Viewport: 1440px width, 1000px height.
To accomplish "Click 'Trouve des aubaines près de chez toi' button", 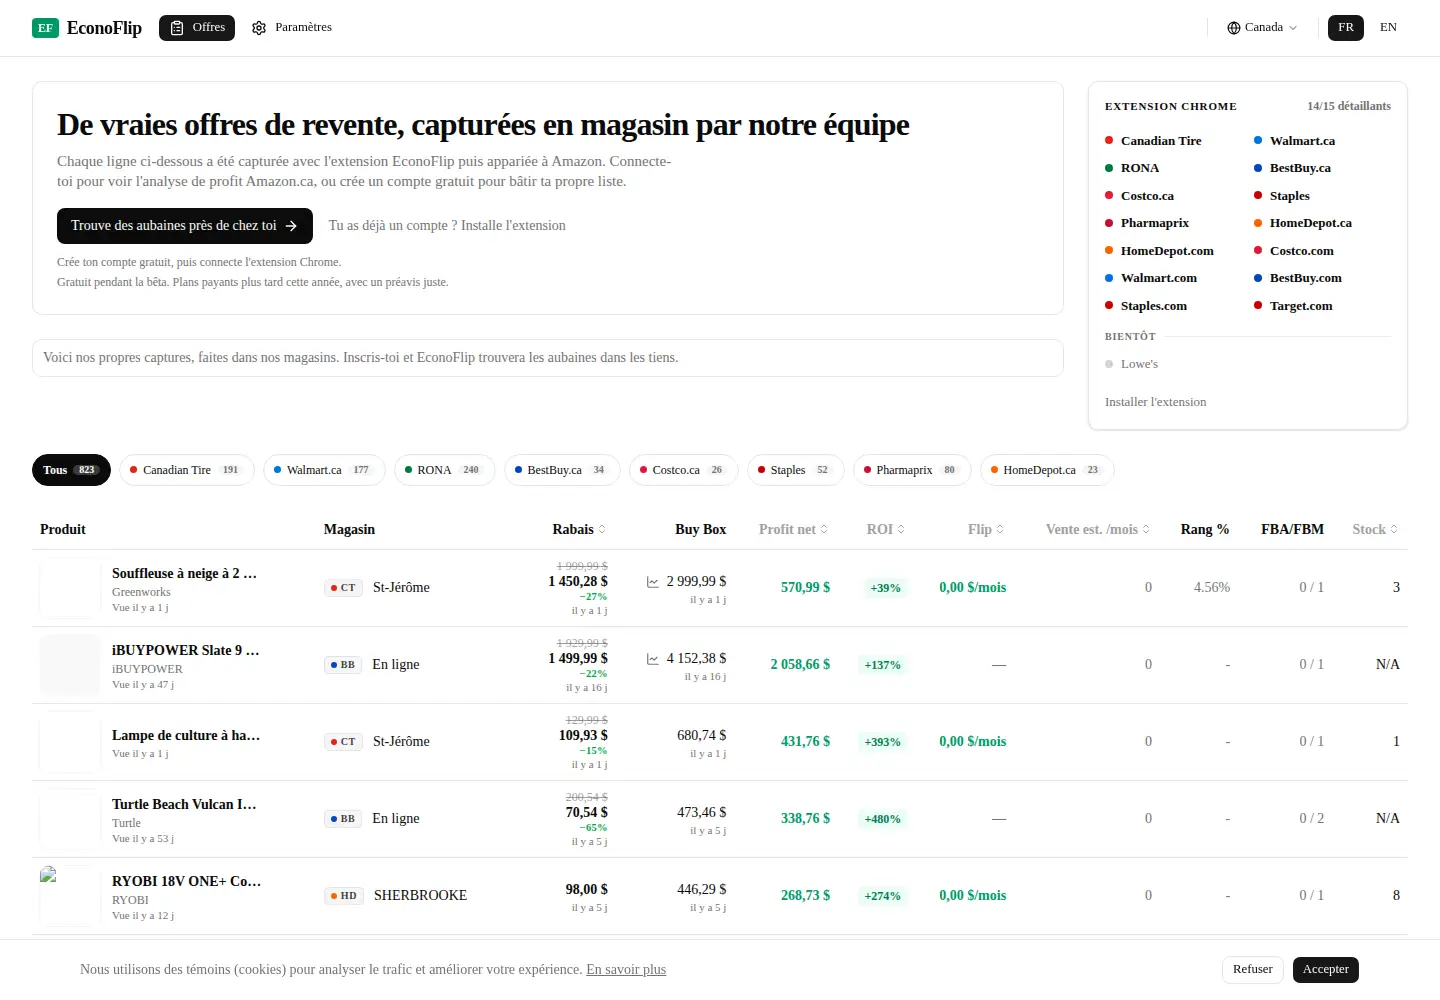I will [185, 226].
